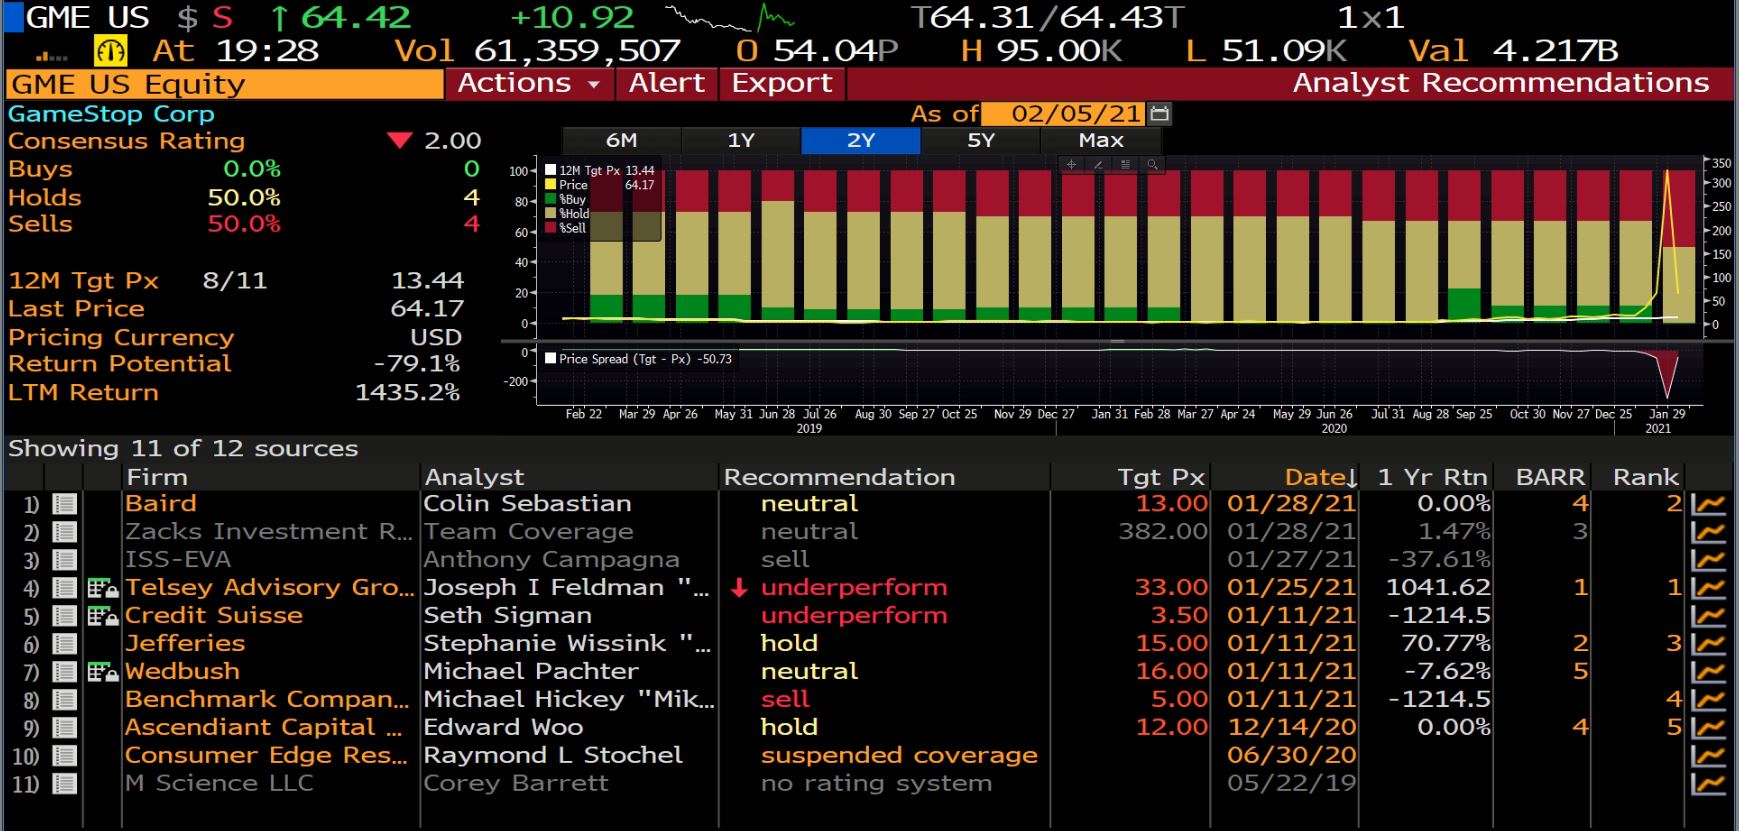
Task: Switch chart range to Max
Action: [x=1101, y=141]
